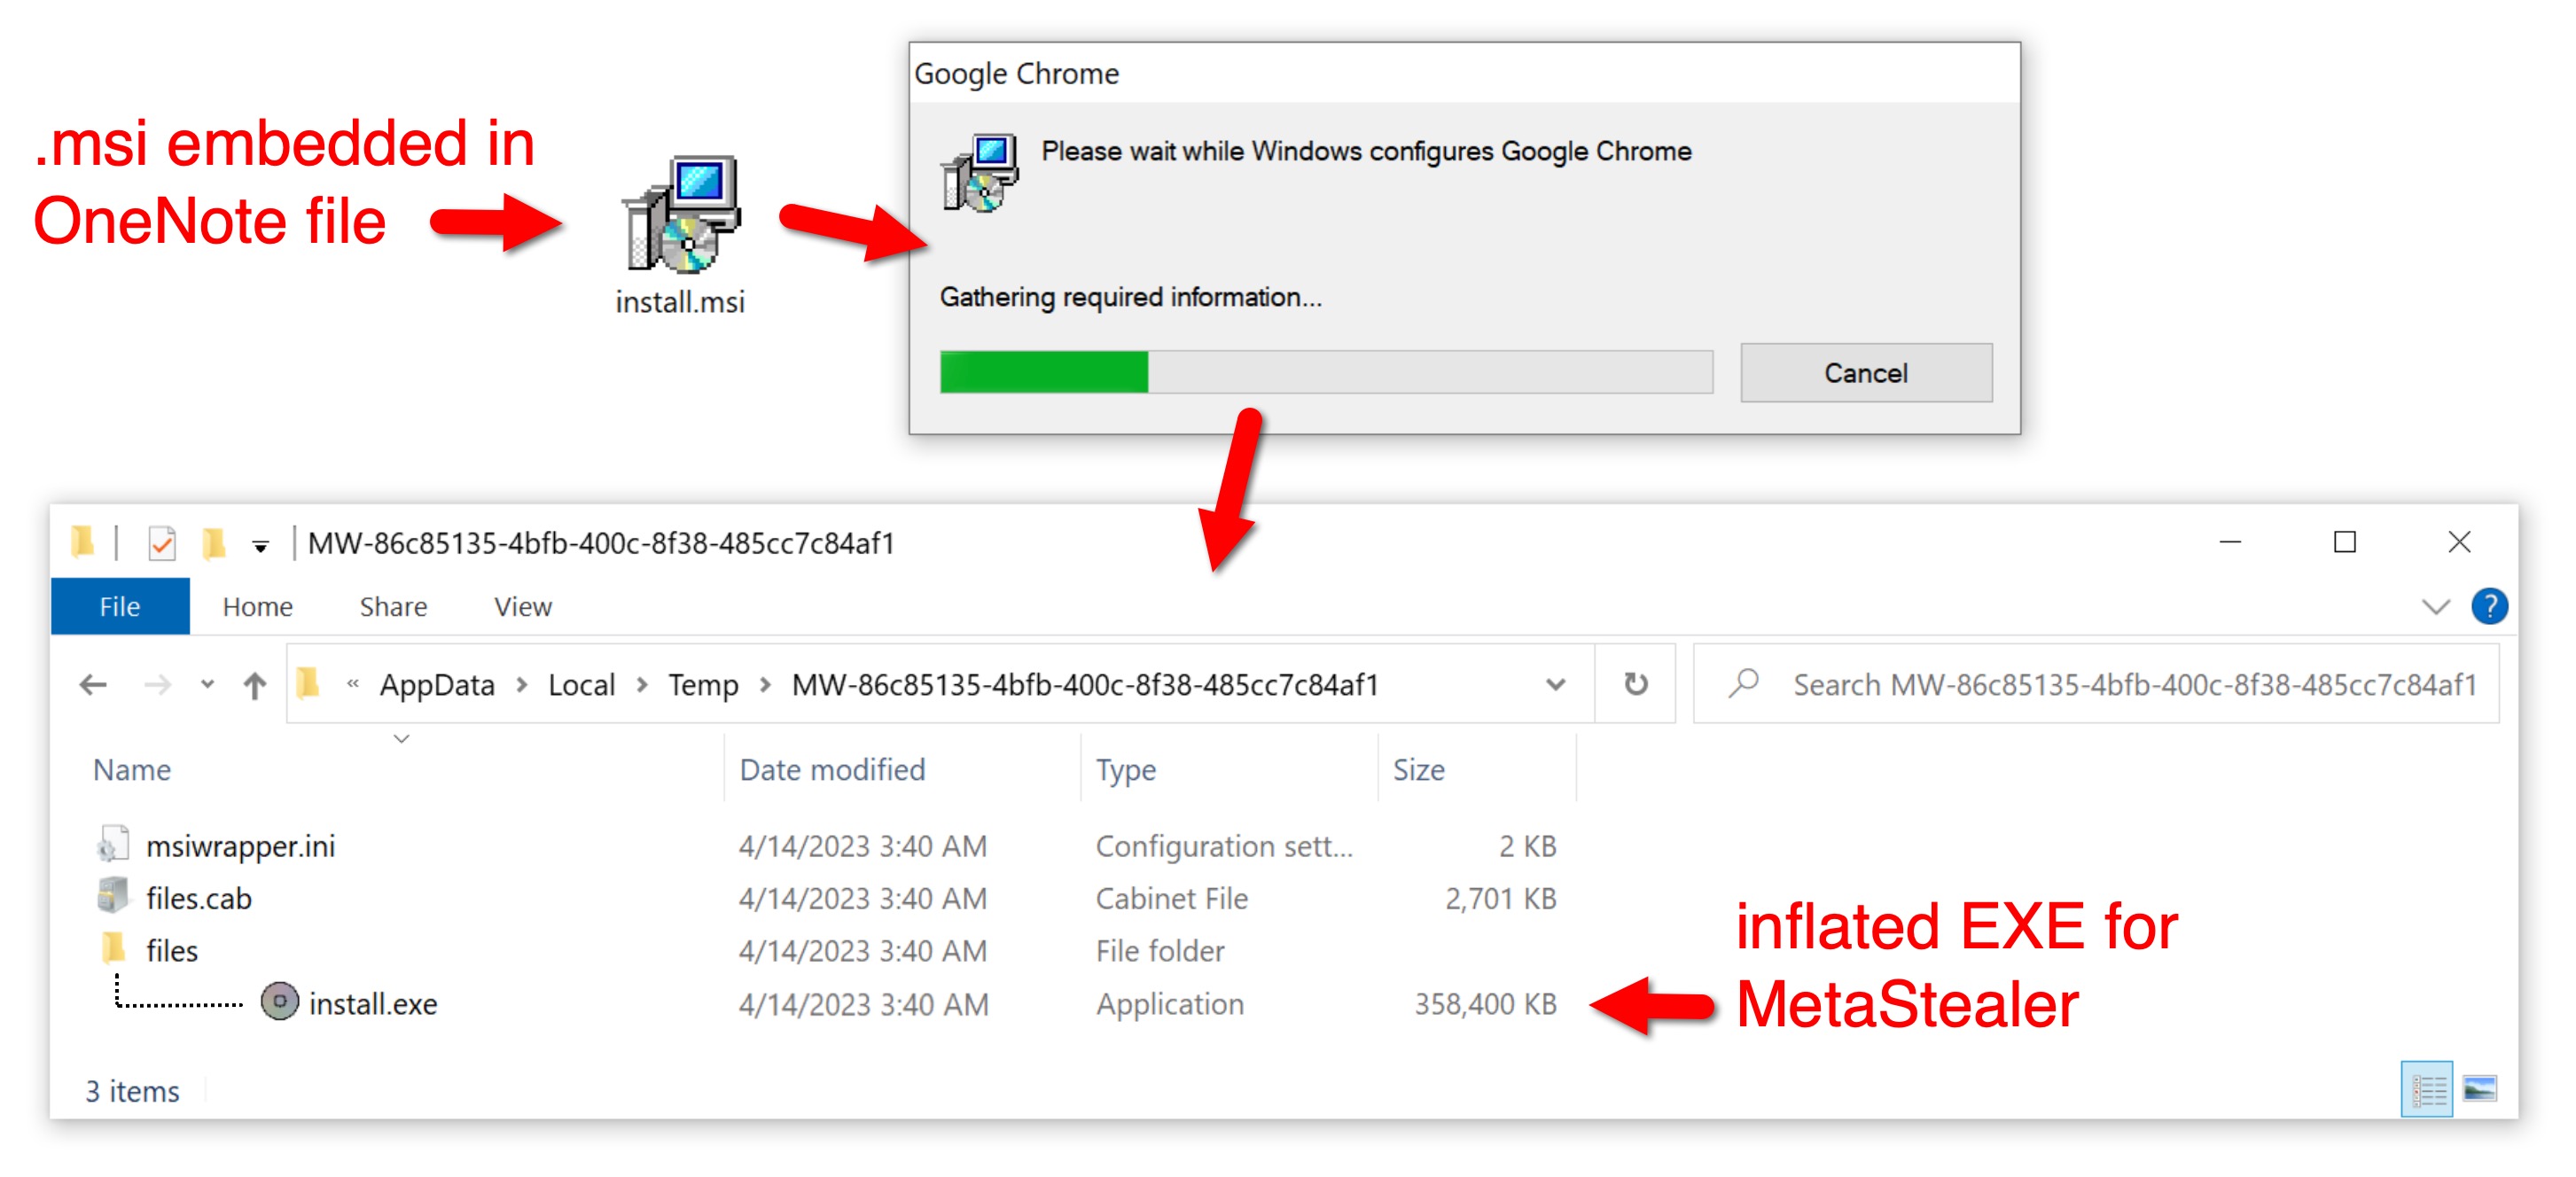Cancel the Google Chrome configuration

coord(1865,373)
